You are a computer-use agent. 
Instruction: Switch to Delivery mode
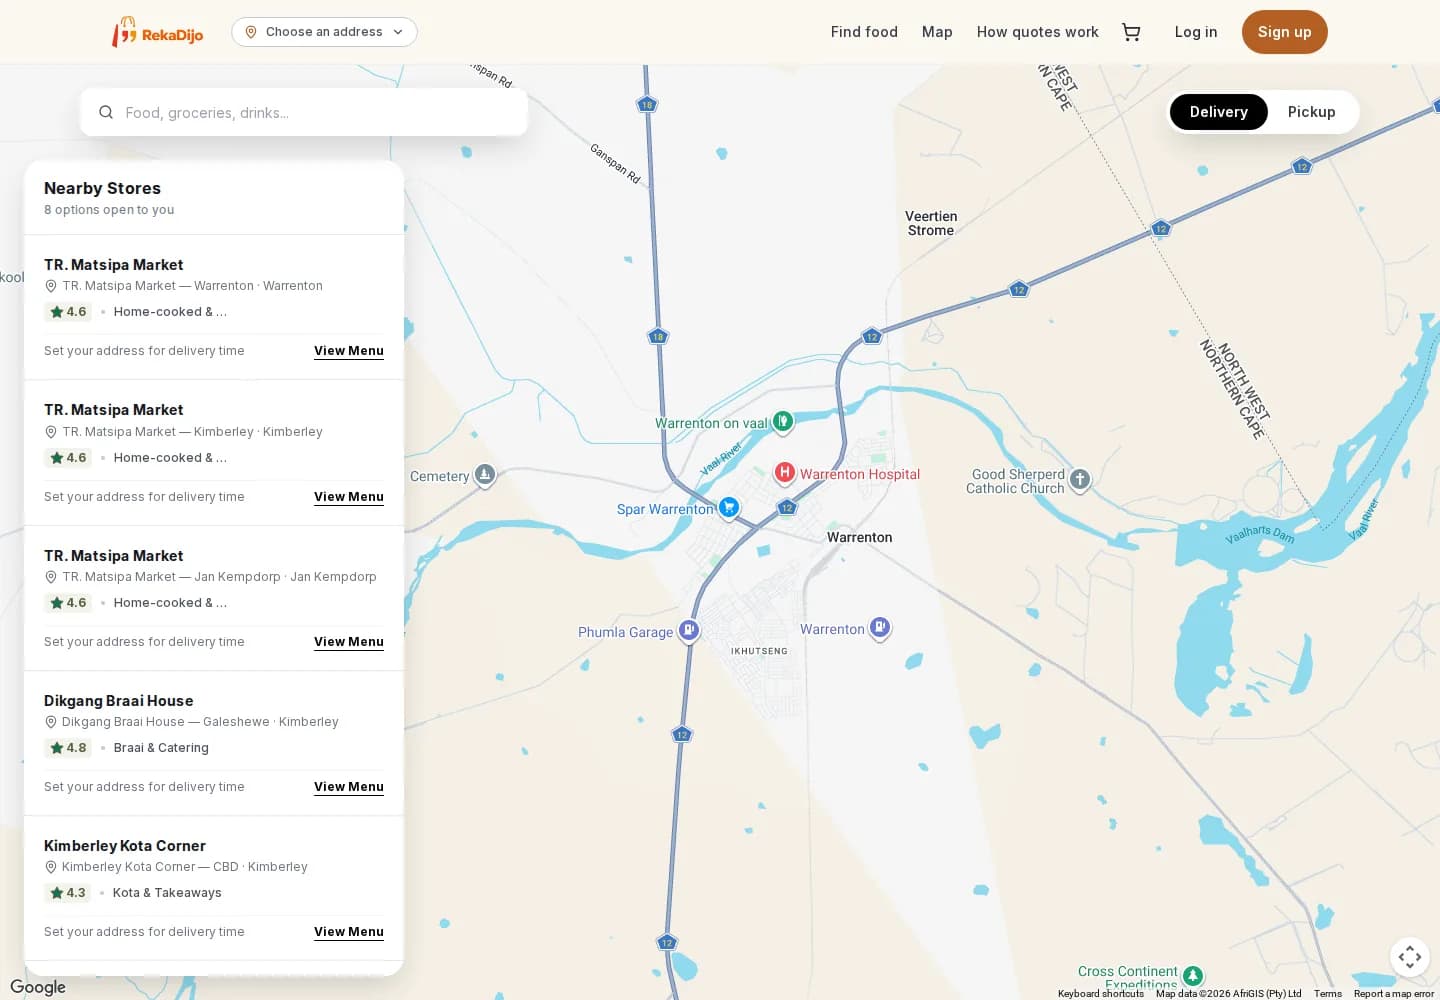click(x=1218, y=112)
